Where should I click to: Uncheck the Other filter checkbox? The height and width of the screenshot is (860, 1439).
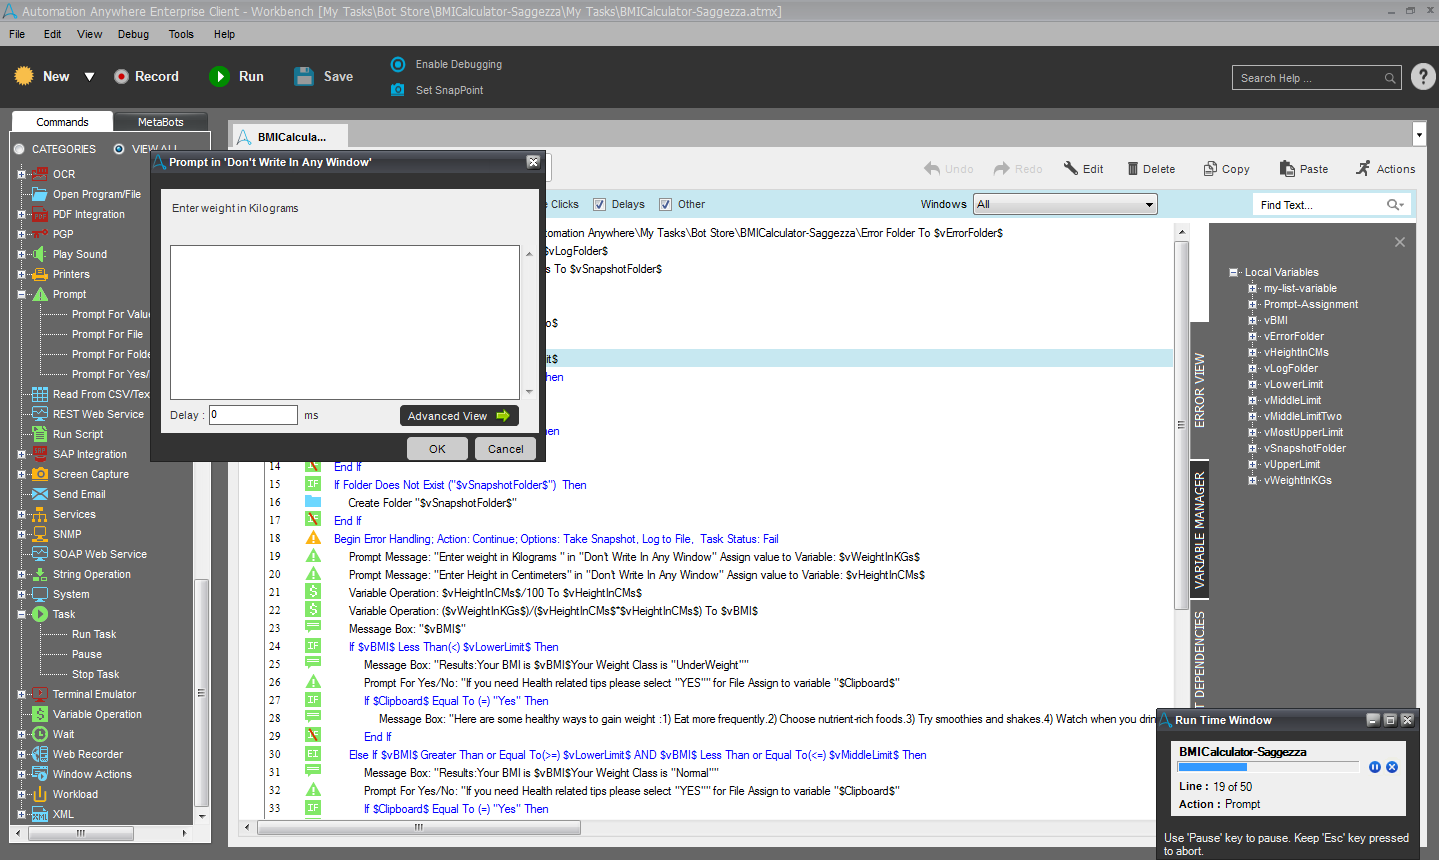coord(665,204)
